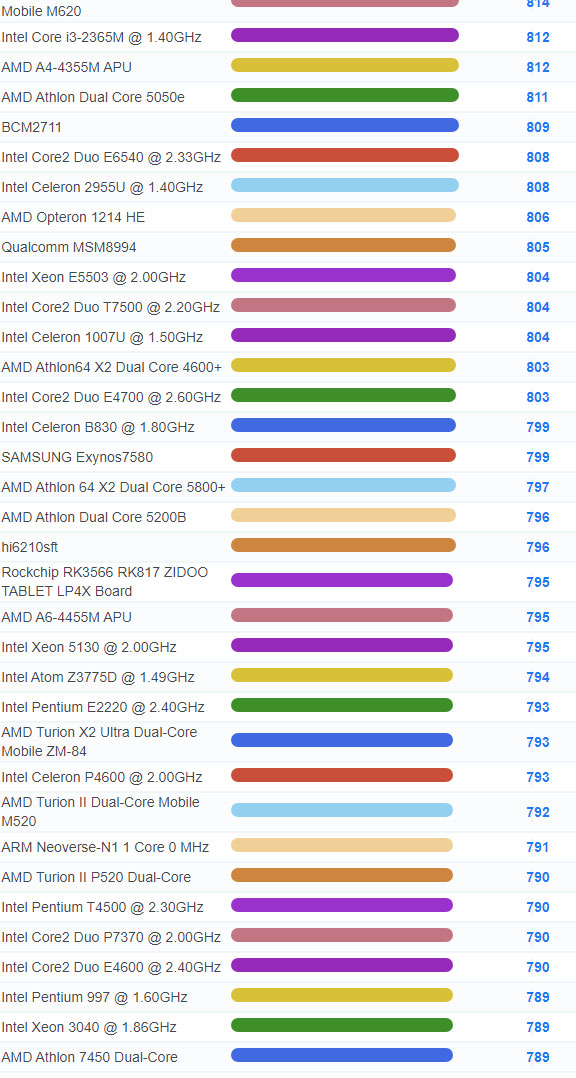Open the AMD A4-4355M APU entry
Image resolution: width=576 pixels, height=1078 pixels.
coord(67,67)
